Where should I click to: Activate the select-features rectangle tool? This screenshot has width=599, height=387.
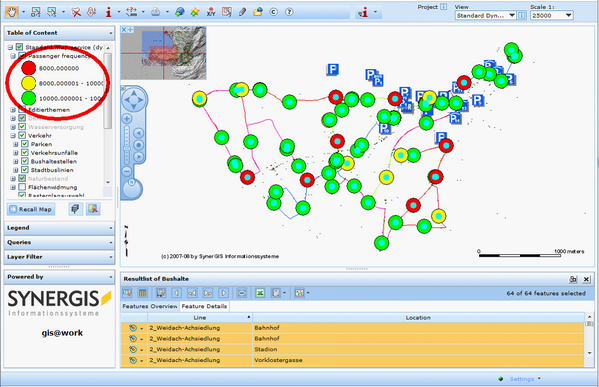(52, 12)
